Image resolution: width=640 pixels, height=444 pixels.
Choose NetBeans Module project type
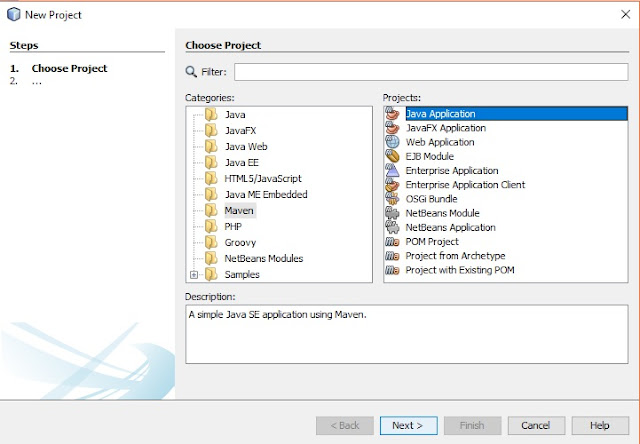(x=442, y=213)
